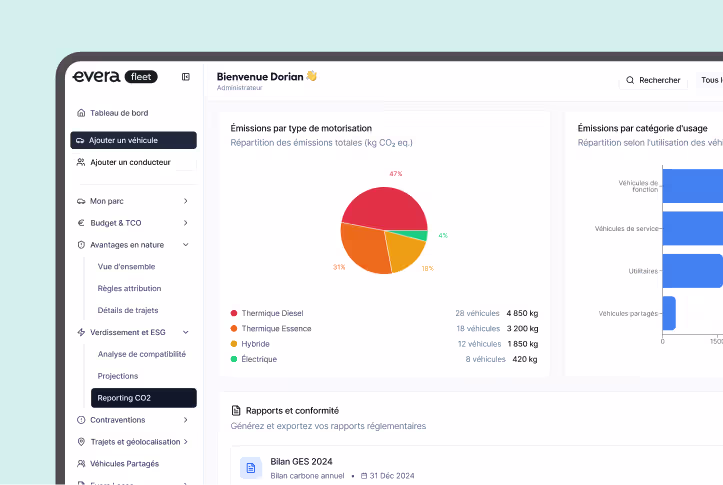
Task: Collapse the sidebar with the panel icon
Action: (186, 77)
